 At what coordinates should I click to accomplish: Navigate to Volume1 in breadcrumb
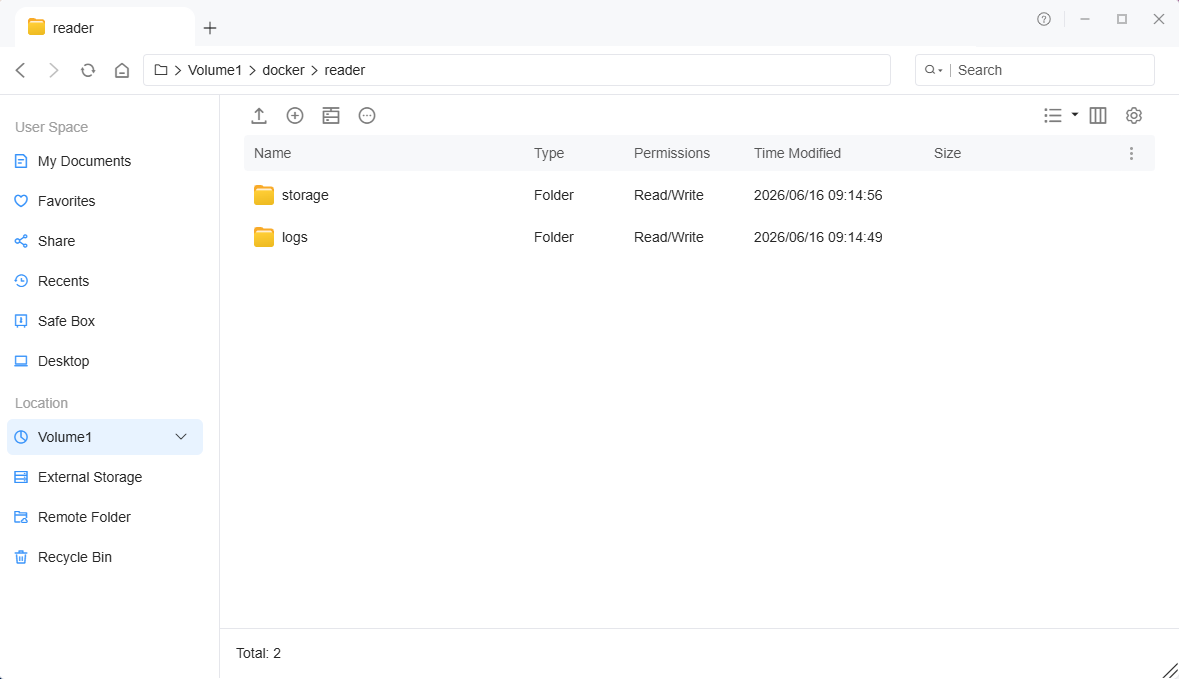pos(215,70)
